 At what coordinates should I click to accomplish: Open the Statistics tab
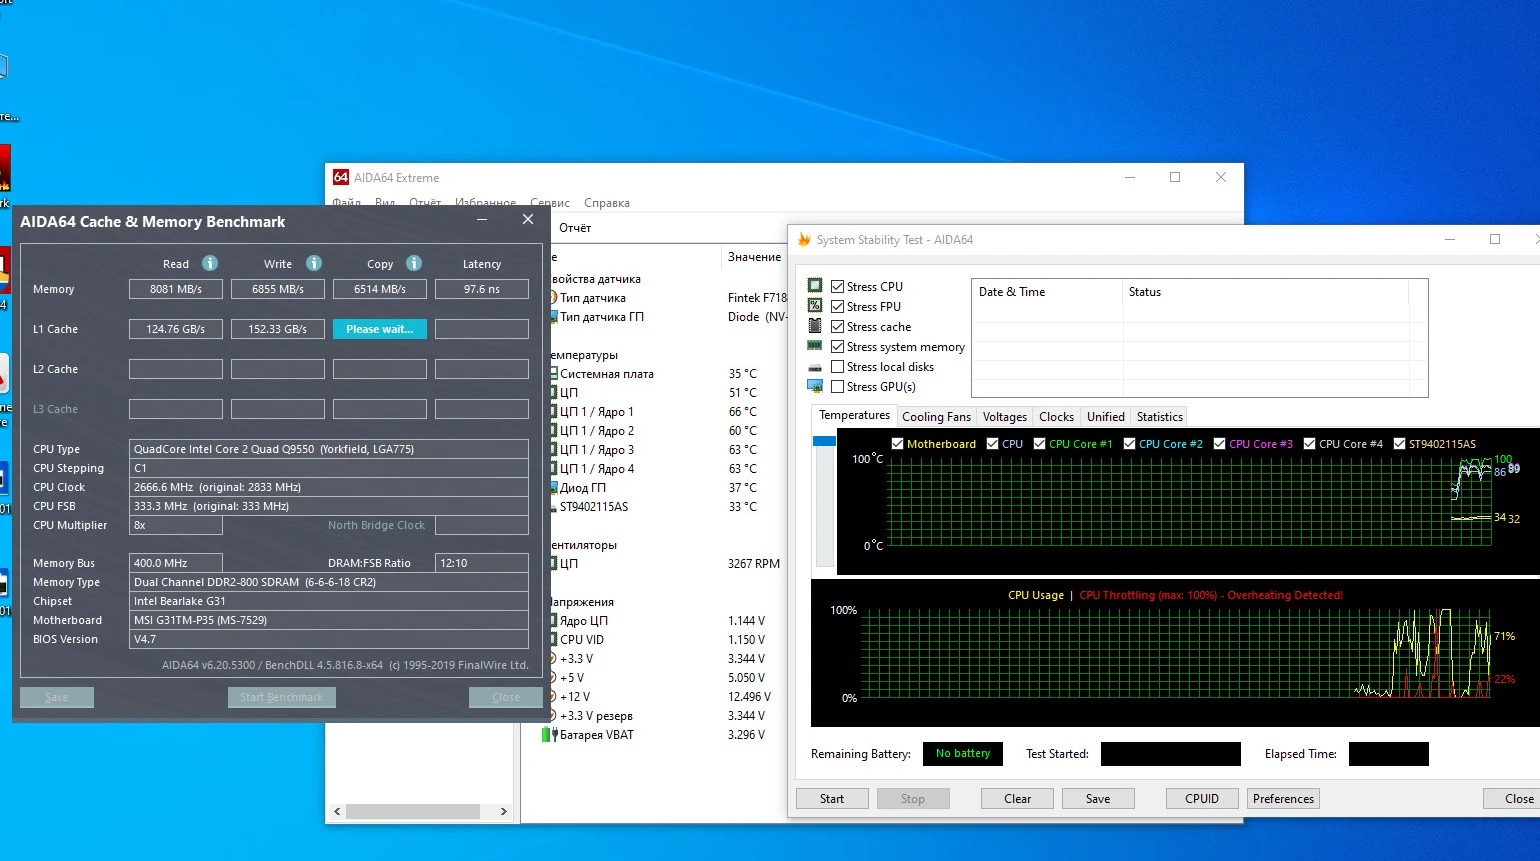(1159, 417)
